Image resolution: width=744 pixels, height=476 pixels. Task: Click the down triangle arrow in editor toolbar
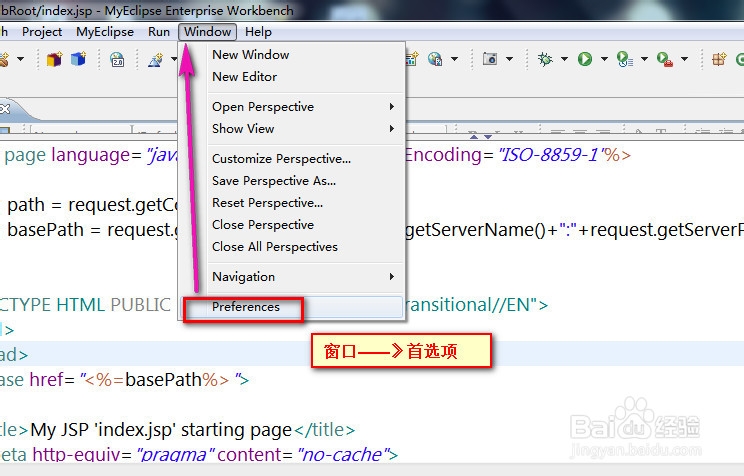pos(488,137)
